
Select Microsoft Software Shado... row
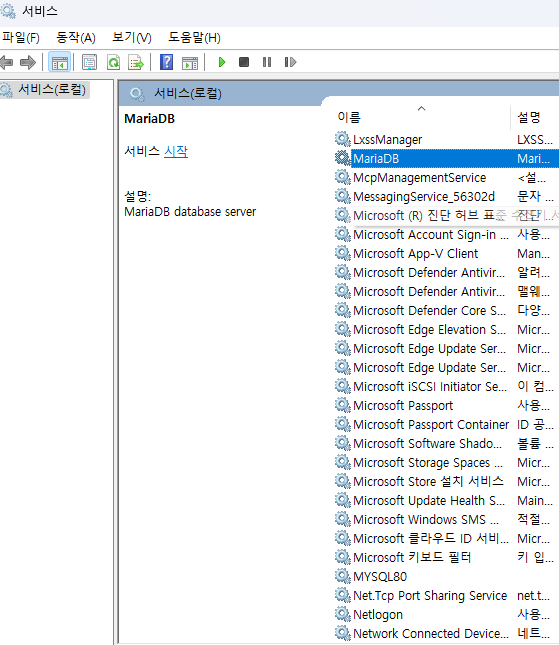click(446, 443)
